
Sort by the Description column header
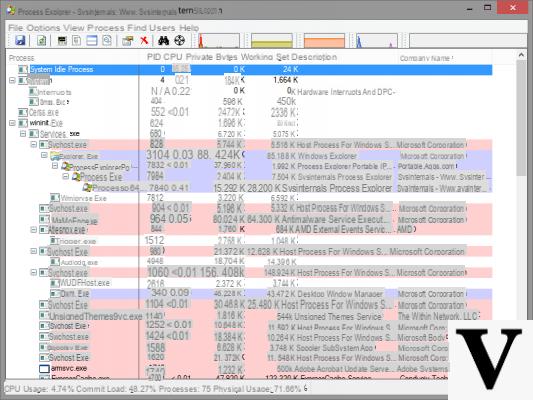314,57
